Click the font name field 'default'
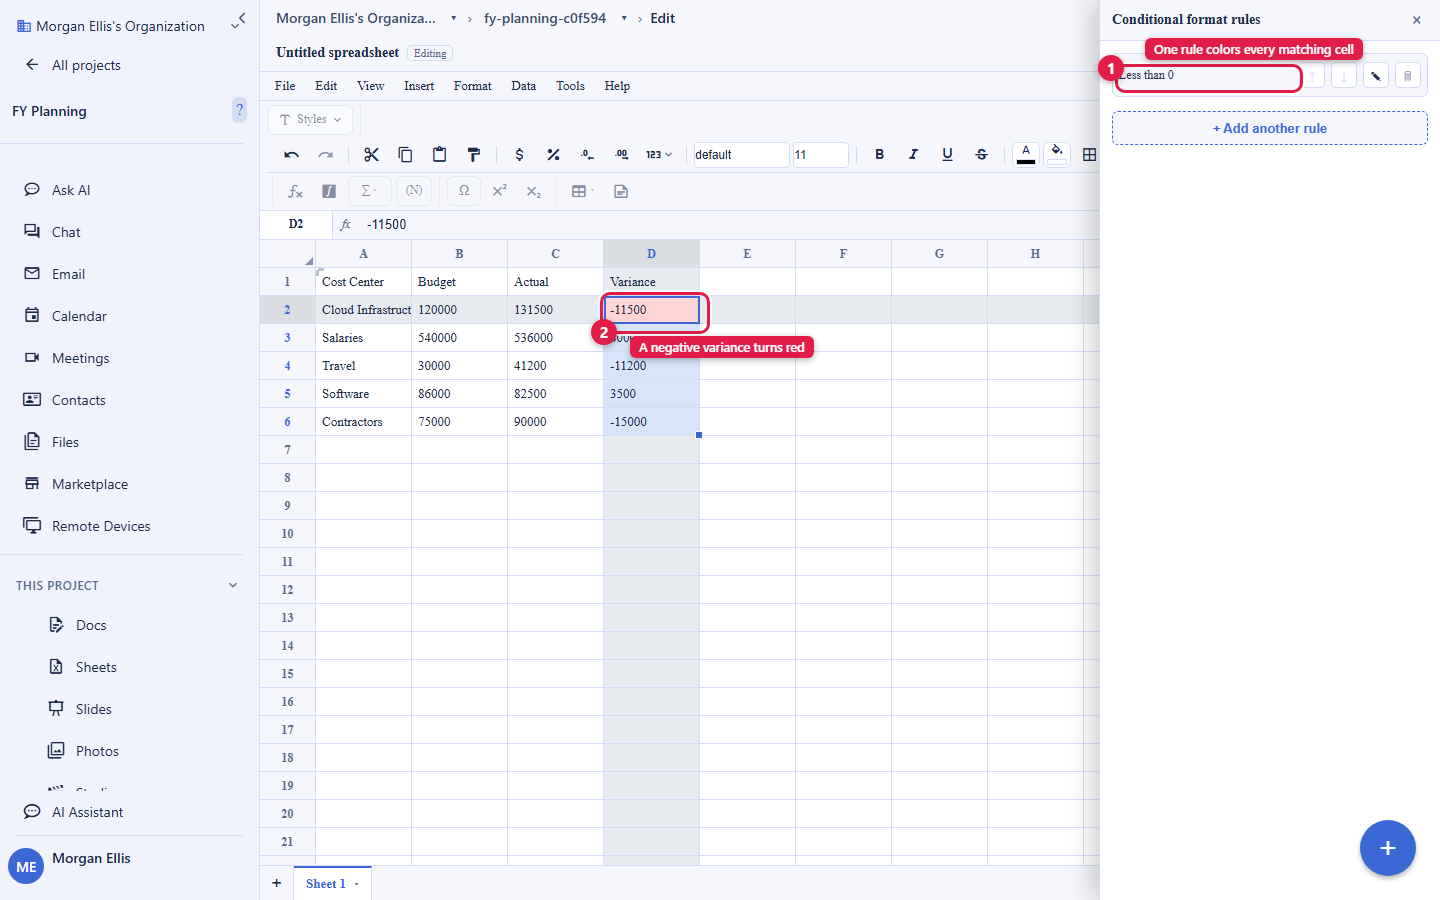Screen dimensions: 1440x900 click(740, 155)
